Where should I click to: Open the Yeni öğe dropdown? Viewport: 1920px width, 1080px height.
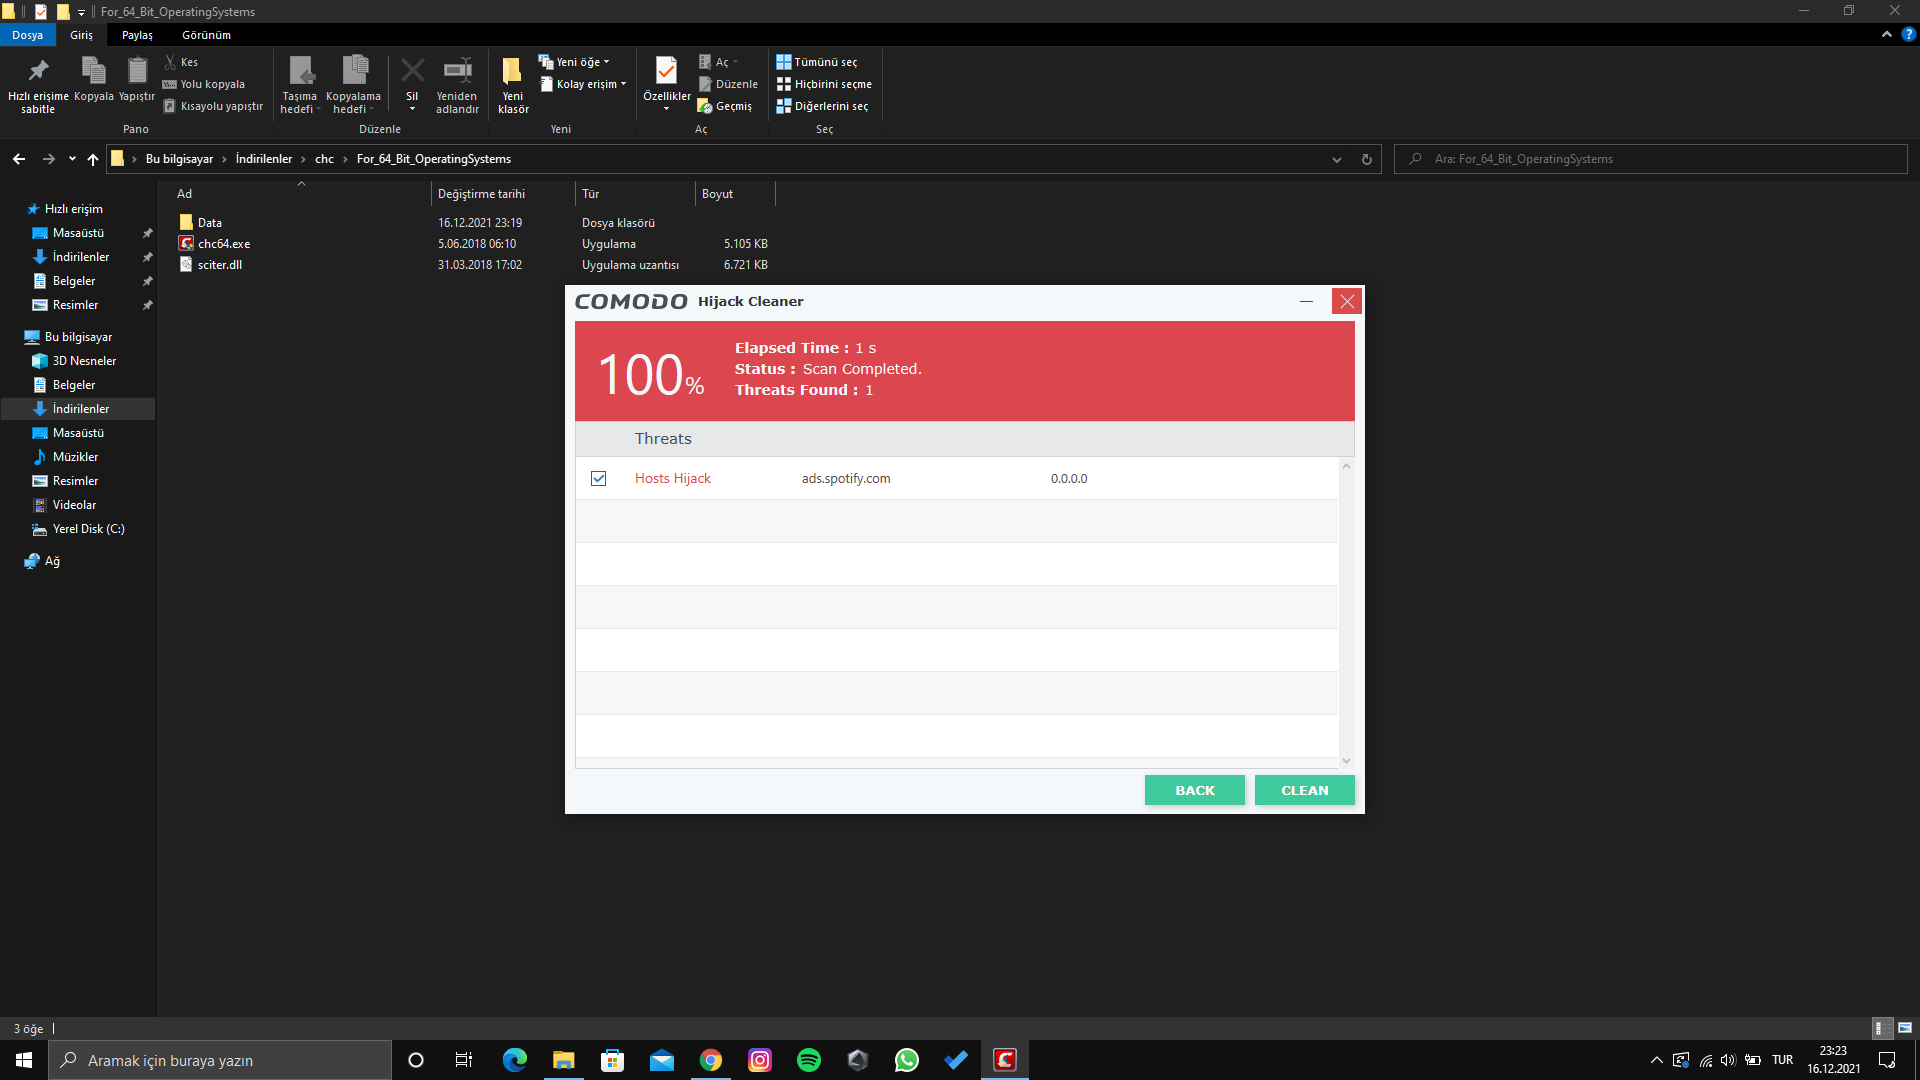click(x=580, y=62)
